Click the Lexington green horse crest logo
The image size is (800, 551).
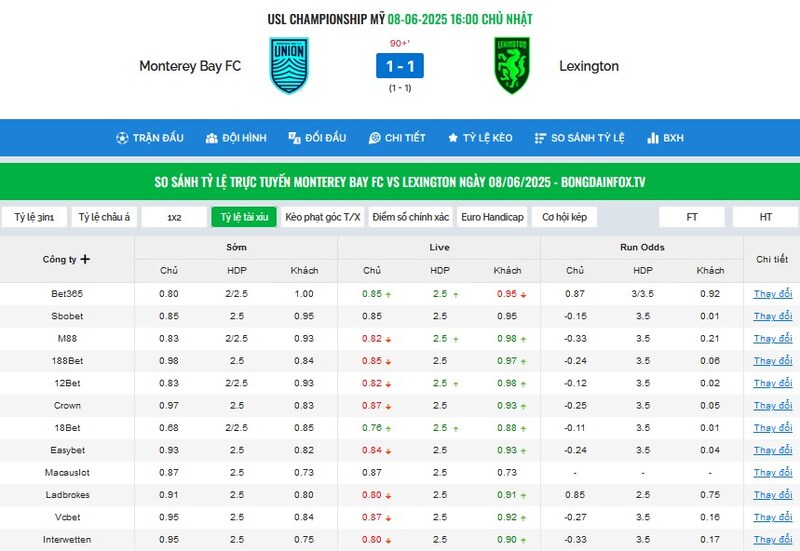tap(512, 65)
